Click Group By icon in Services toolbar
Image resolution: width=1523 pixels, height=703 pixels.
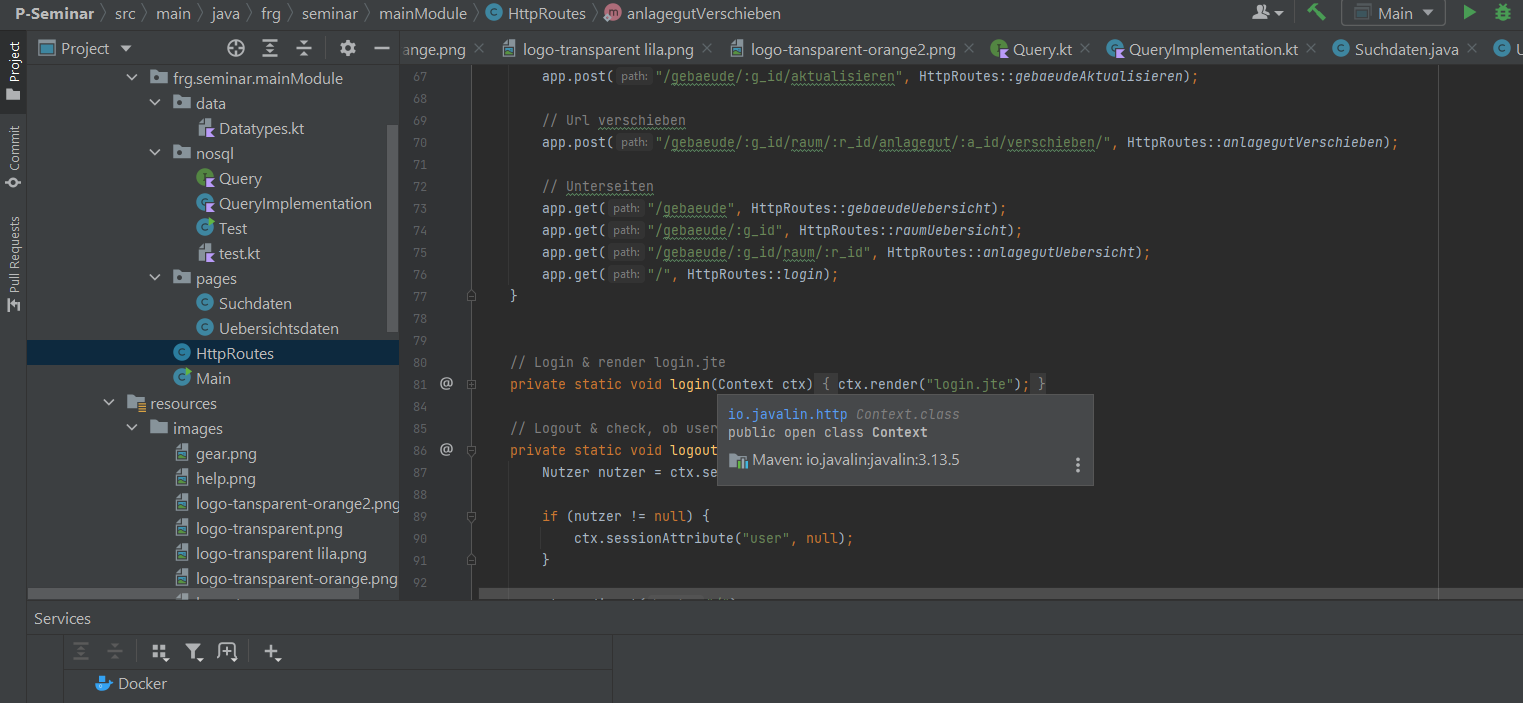[160, 652]
